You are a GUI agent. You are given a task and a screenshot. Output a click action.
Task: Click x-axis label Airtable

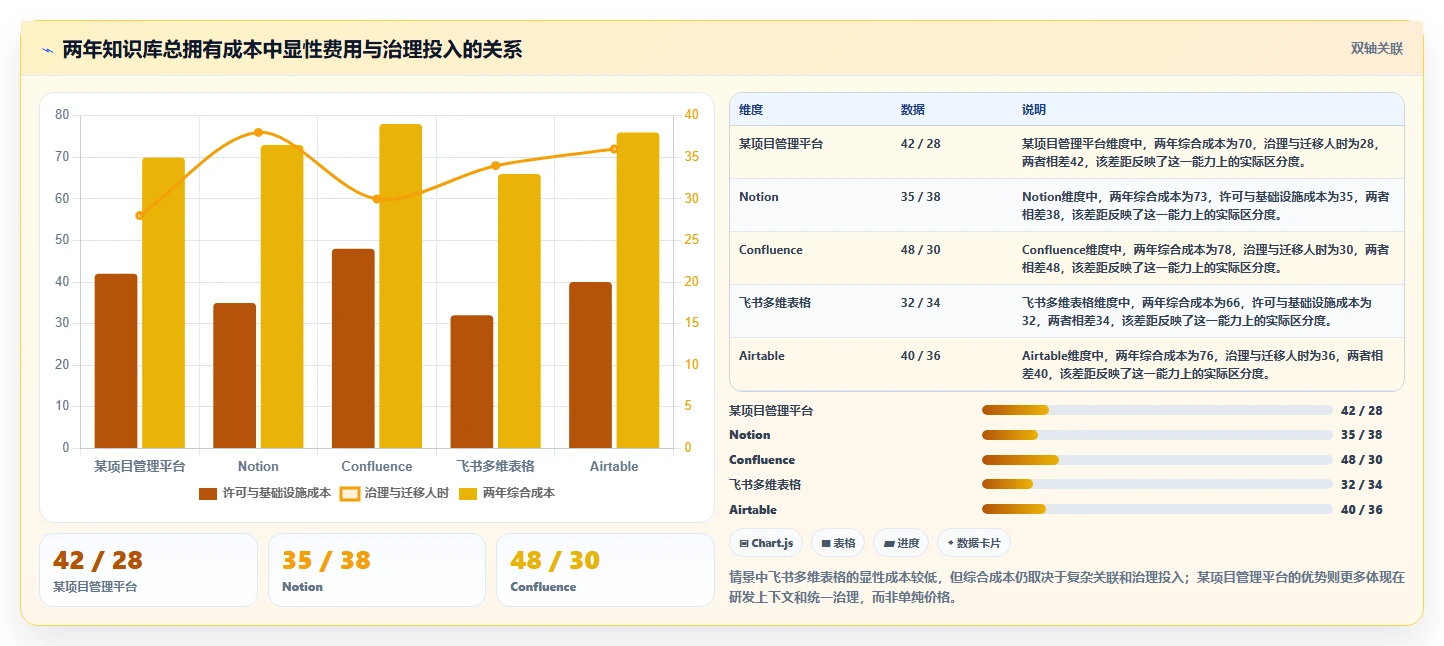(614, 466)
